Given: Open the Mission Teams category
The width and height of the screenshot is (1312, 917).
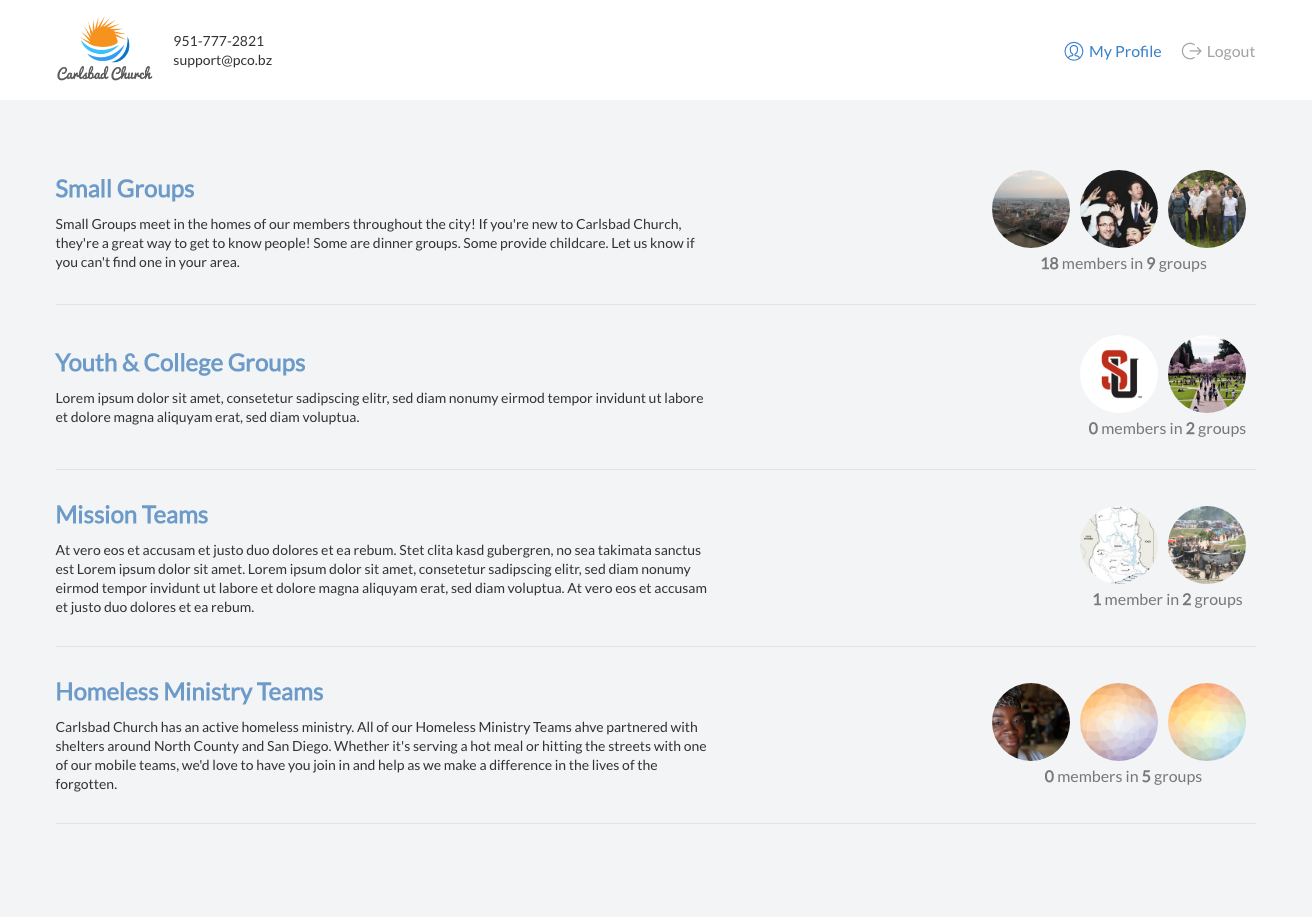Looking at the screenshot, I should pos(131,515).
